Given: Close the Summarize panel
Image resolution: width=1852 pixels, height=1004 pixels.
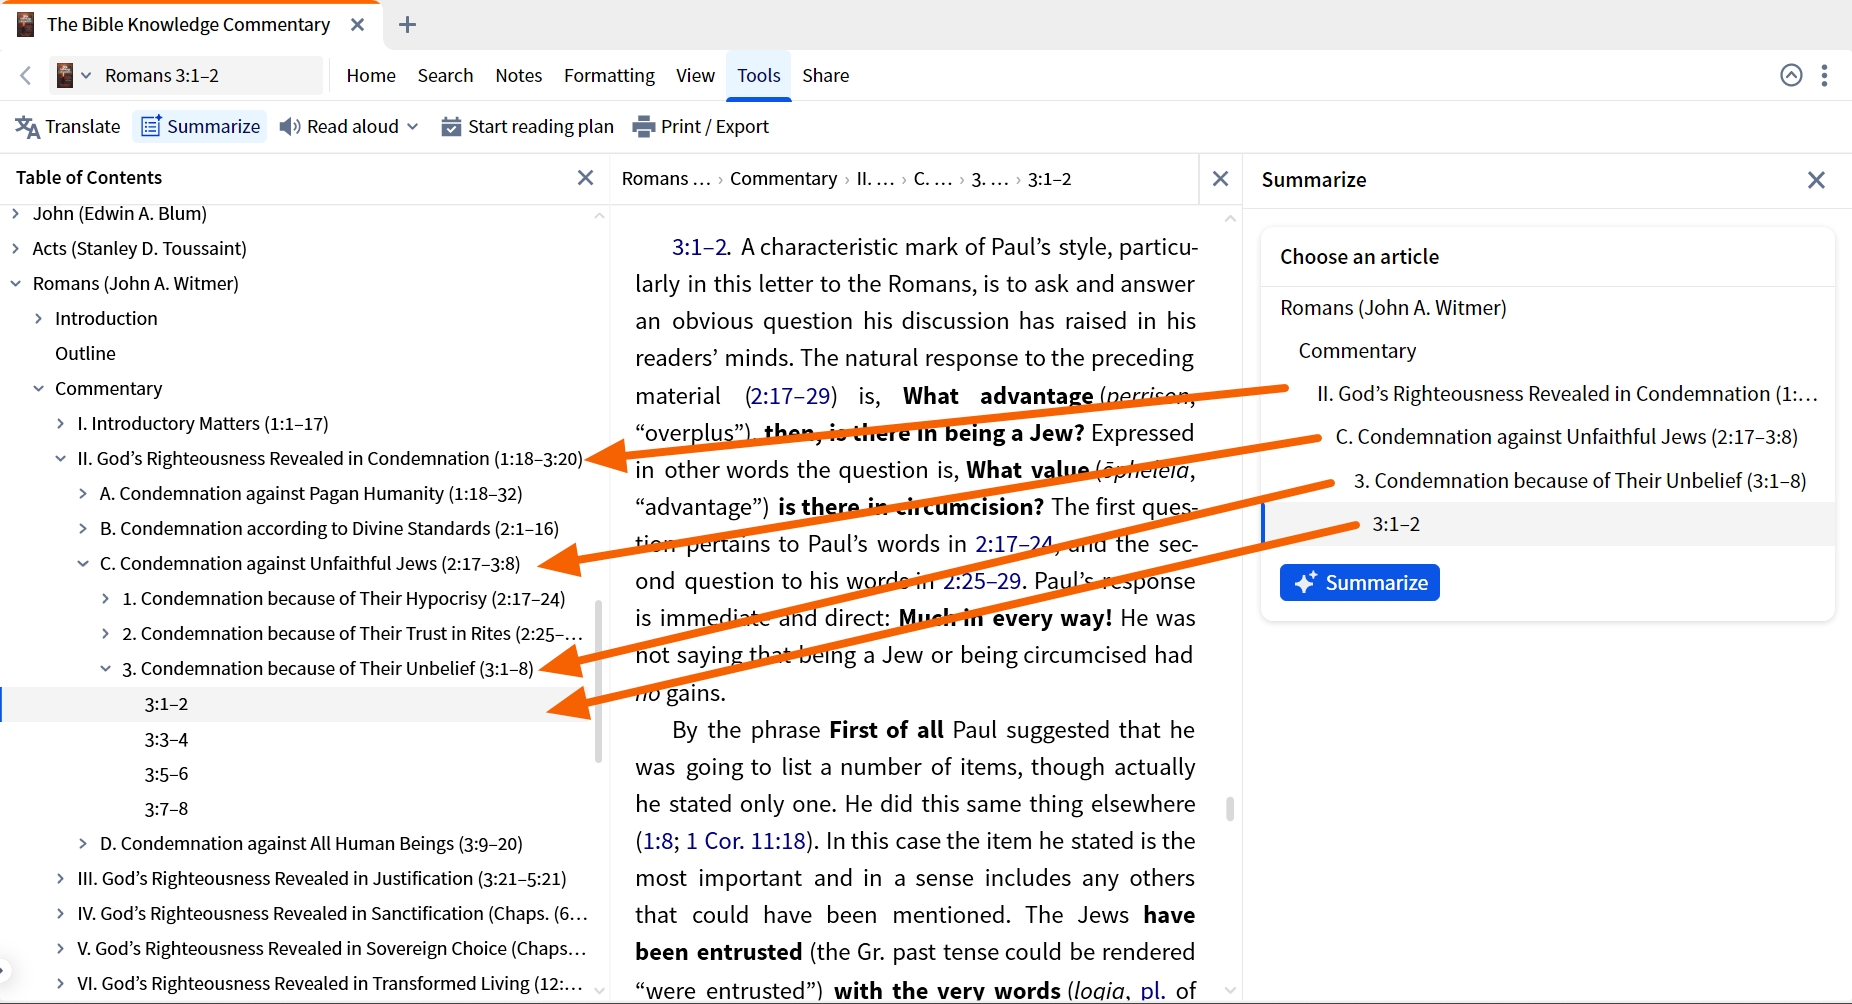Looking at the screenshot, I should point(1816,180).
